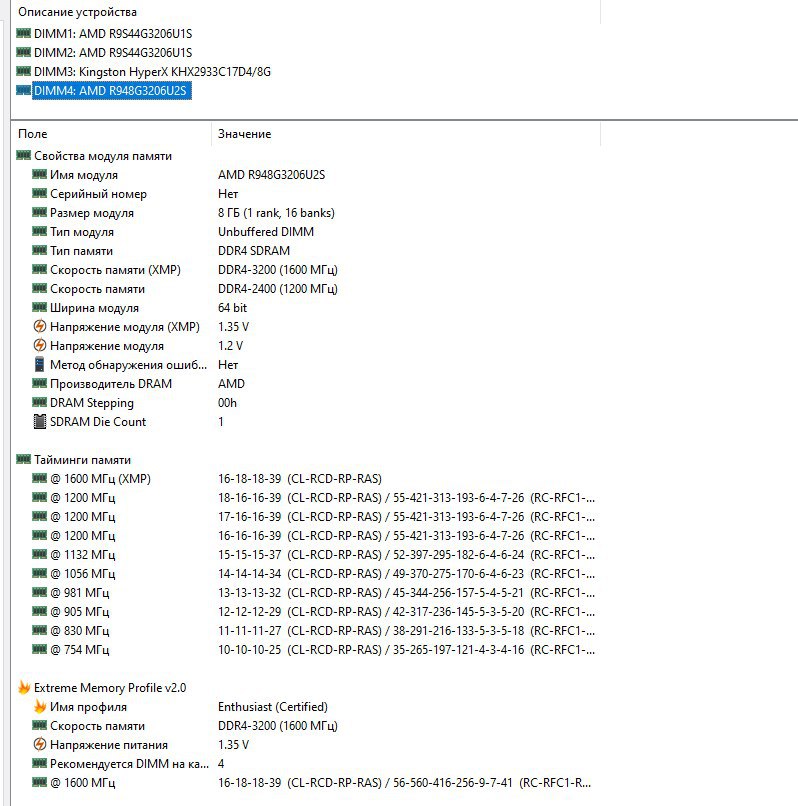Click the icon next to 'DRAM Stepping'
The height and width of the screenshot is (806, 798).
pyautogui.click(x=40, y=402)
